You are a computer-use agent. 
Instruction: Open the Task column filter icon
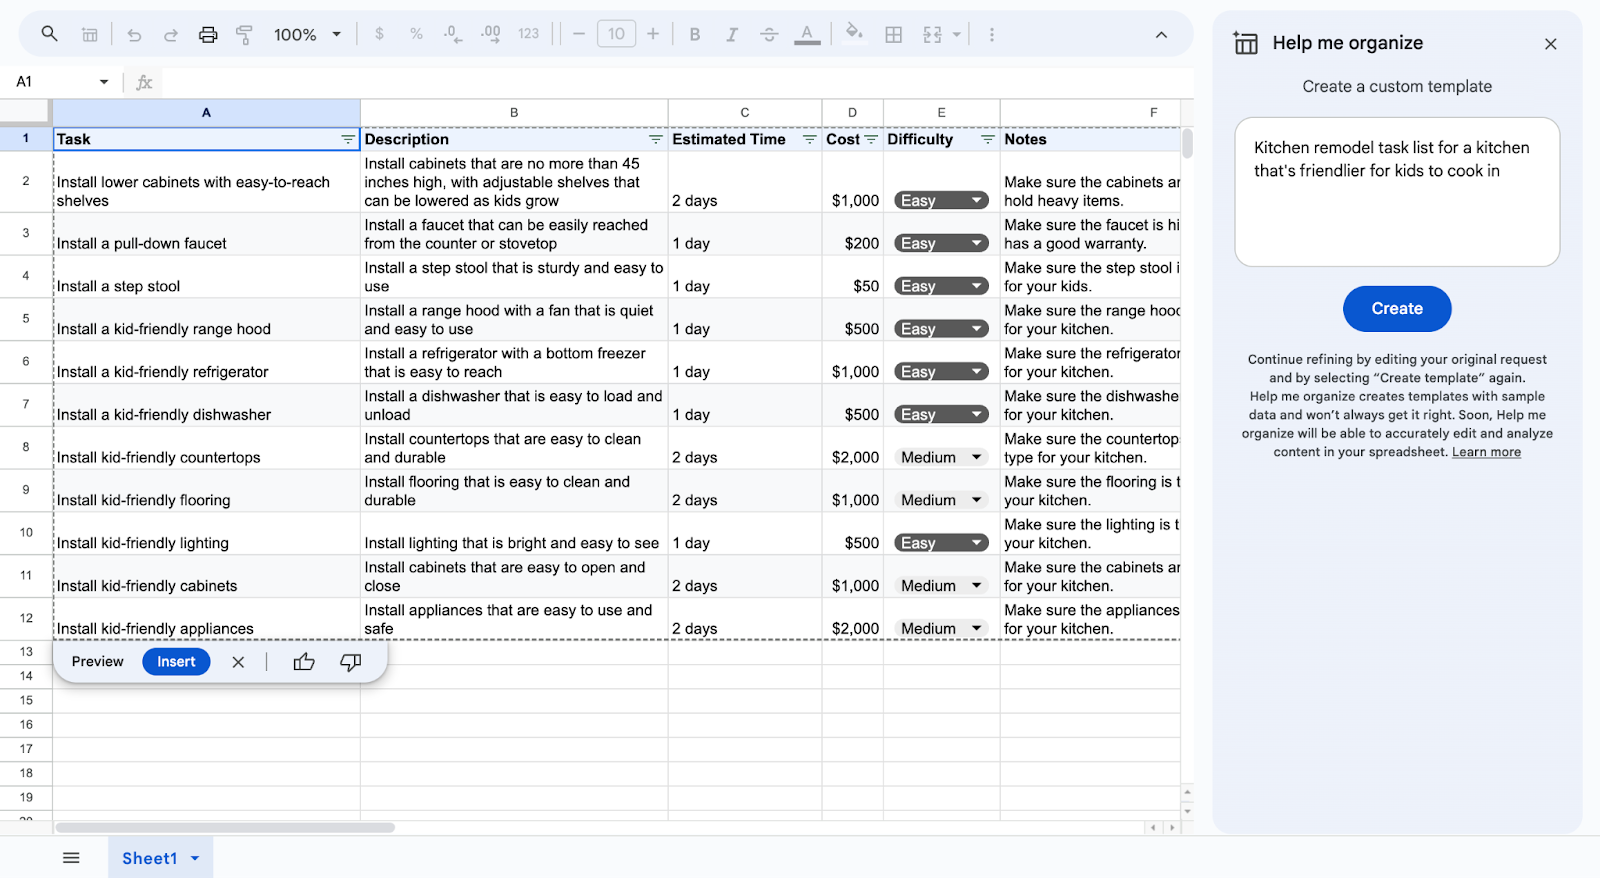tap(347, 139)
